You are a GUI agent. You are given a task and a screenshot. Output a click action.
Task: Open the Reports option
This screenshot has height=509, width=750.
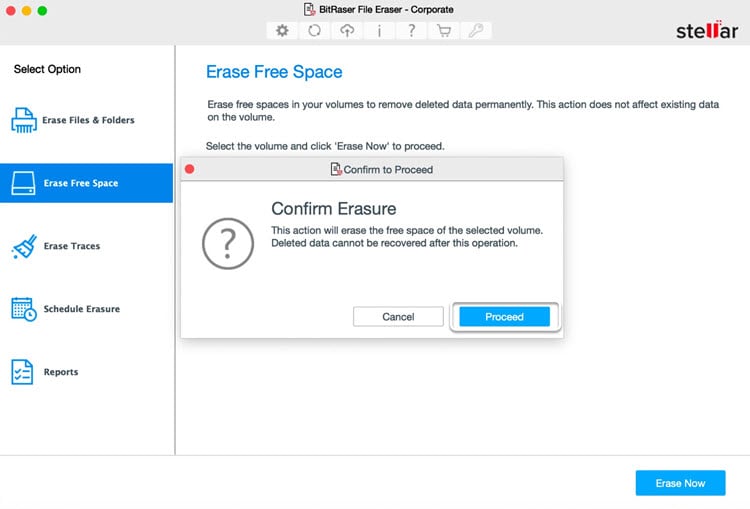pos(61,372)
